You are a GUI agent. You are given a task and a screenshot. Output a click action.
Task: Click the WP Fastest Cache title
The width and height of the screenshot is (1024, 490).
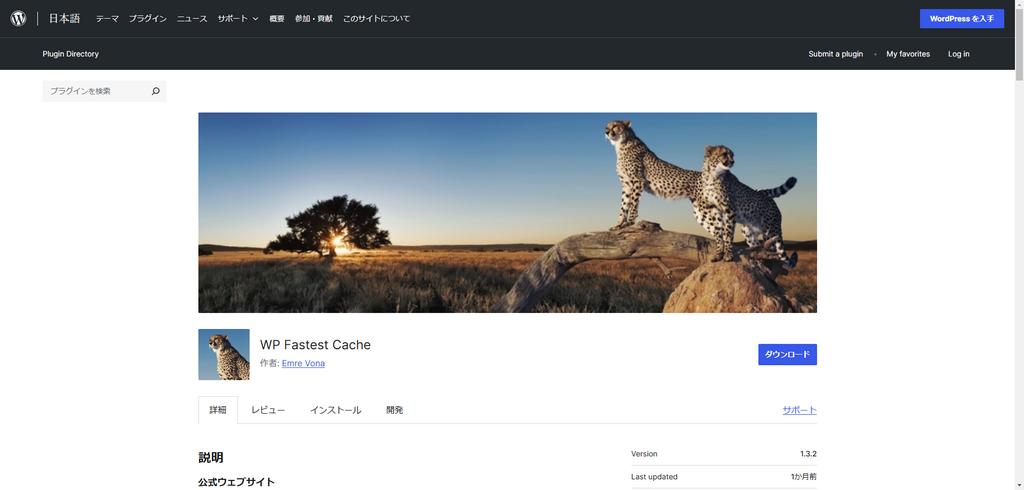315,344
